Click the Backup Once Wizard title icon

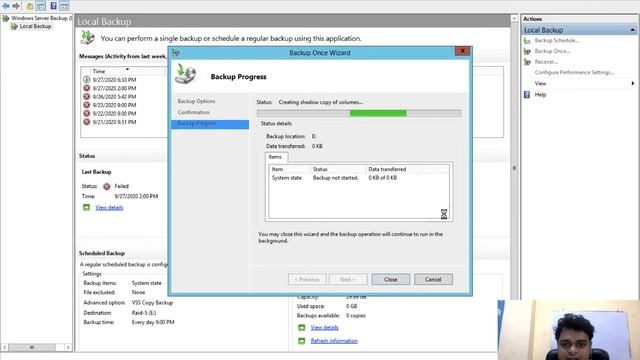[x=176, y=53]
